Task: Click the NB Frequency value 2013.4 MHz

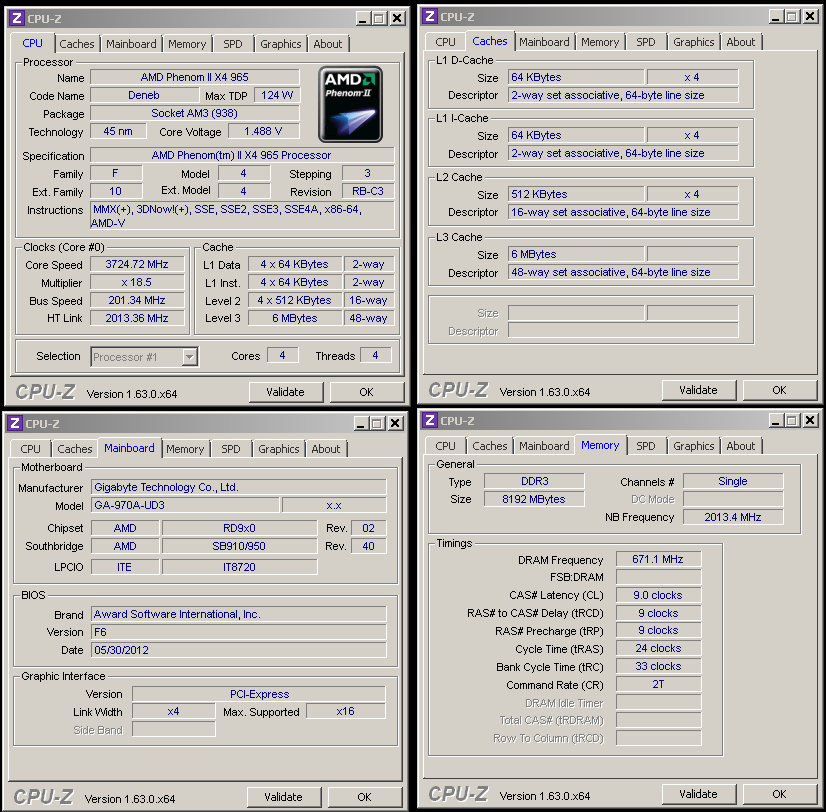Action: [x=733, y=517]
